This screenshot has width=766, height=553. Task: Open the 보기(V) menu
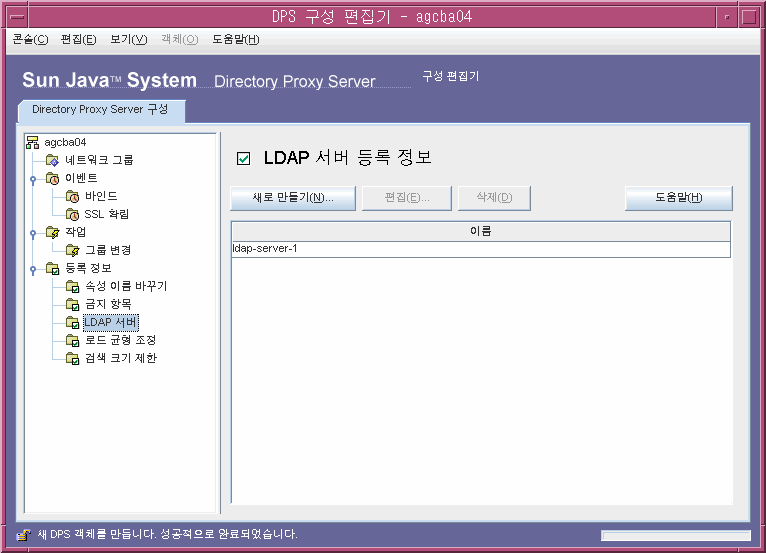pyautogui.click(x=128, y=39)
